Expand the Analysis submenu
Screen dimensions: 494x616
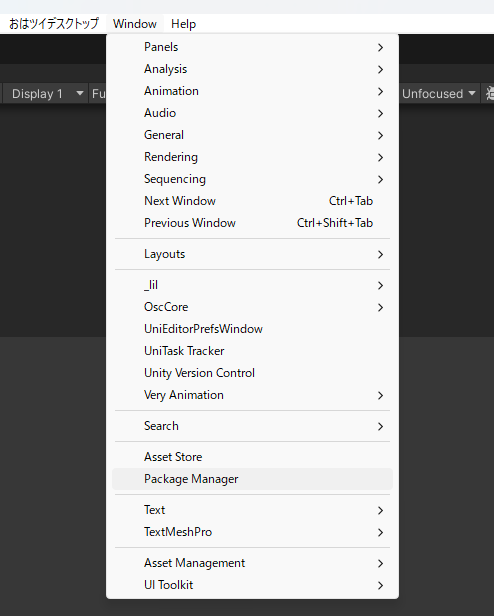pyautogui.click(x=252, y=69)
